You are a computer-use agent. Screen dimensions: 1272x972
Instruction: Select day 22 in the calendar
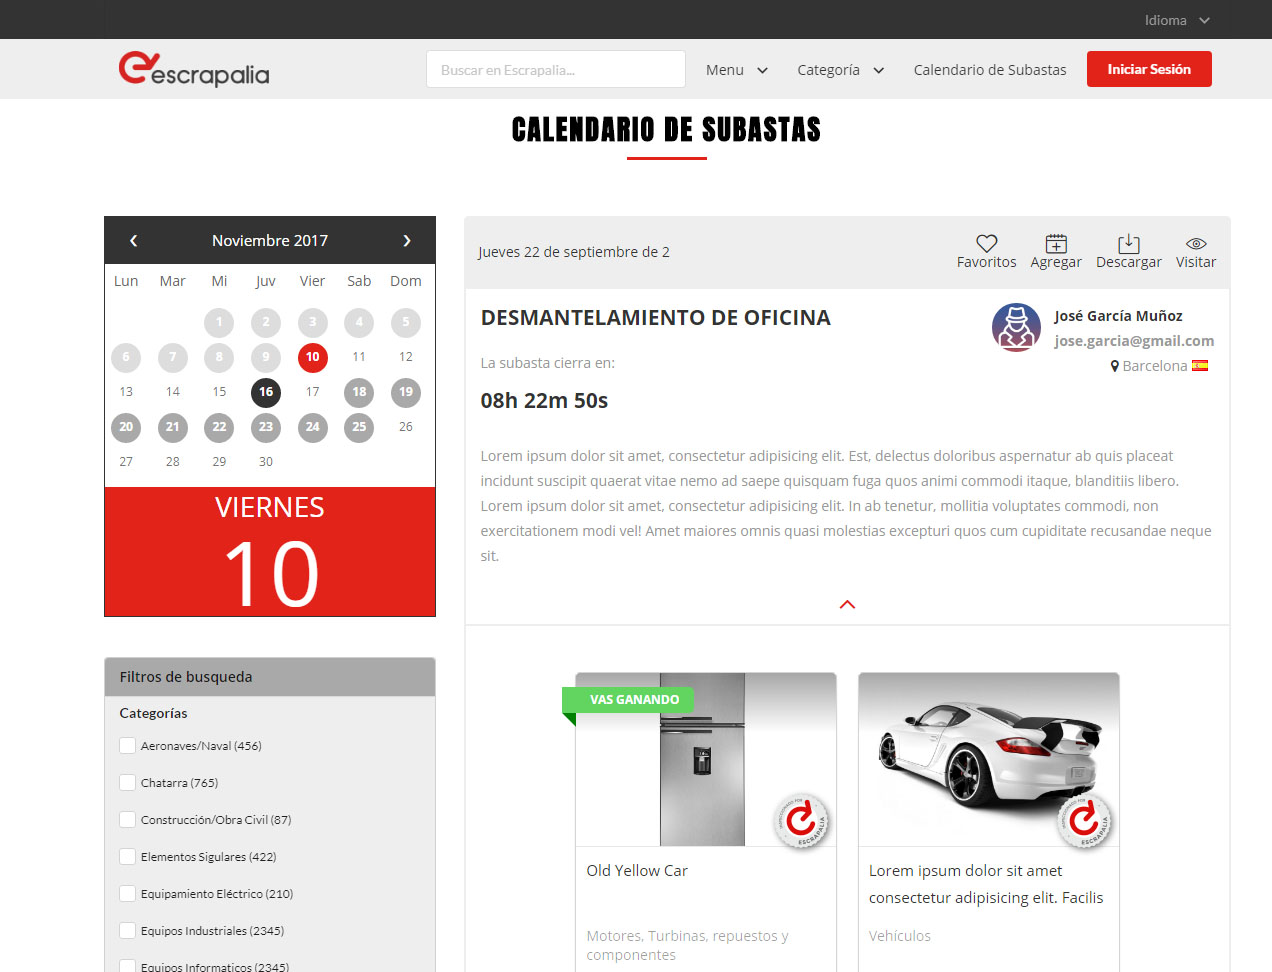pyautogui.click(x=219, y=427)
